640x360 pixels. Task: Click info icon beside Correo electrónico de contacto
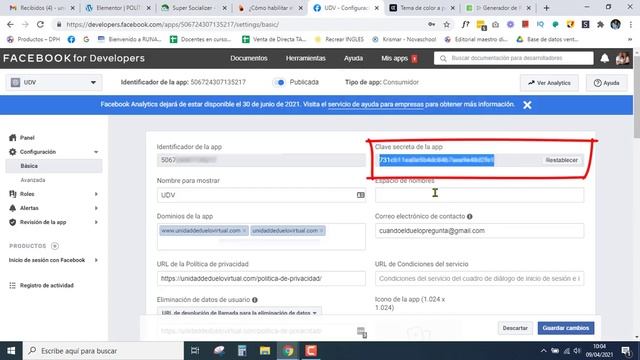[470, 216]
